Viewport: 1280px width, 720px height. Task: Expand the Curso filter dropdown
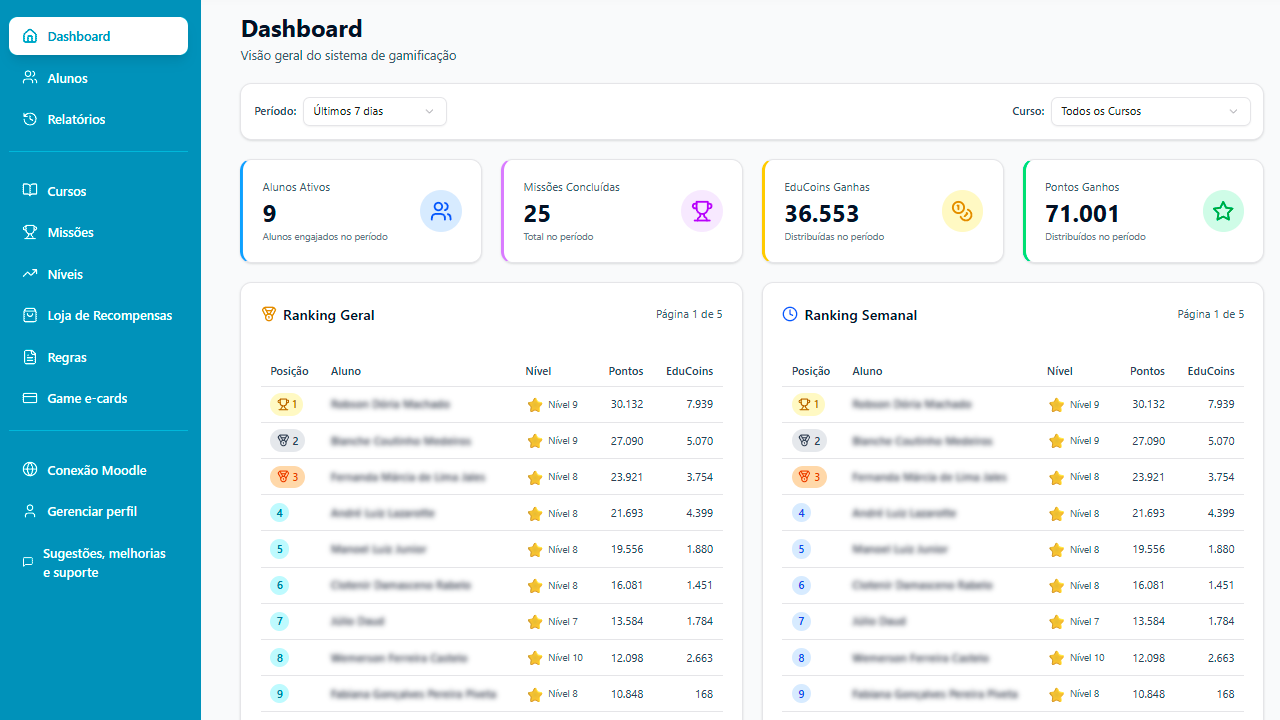point(1149,111)
